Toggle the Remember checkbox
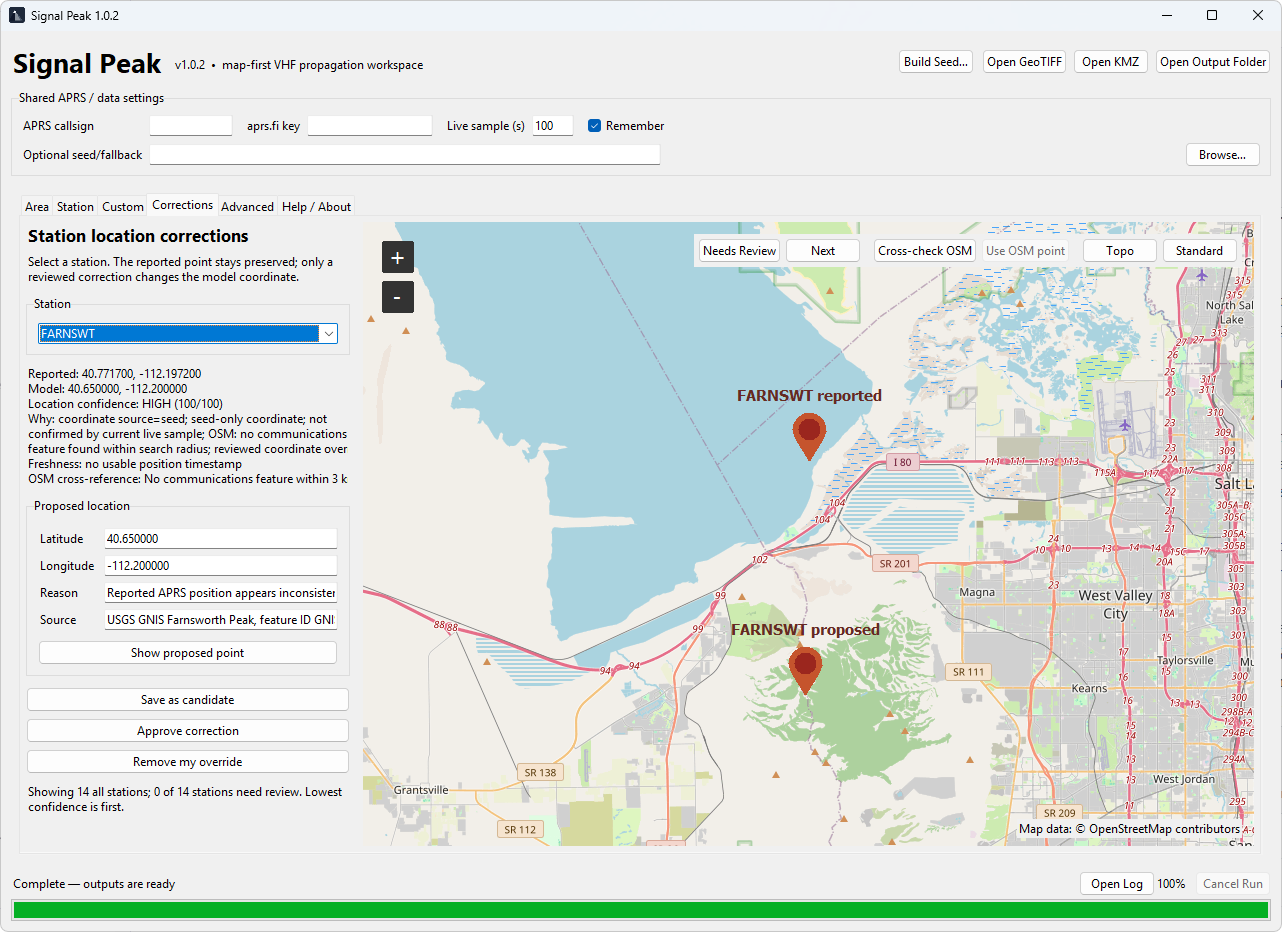Image resolution: width=1282 pixels, height=932 pixels. point(594,126)
